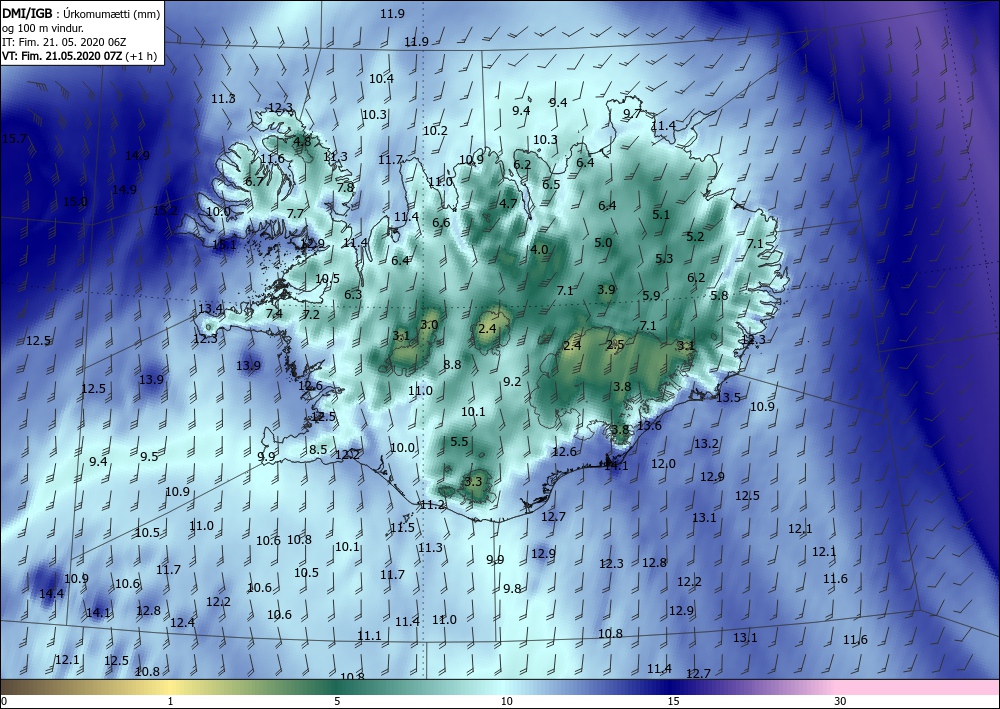Click the 14.4 value in southwest corner
This screenshot has height=709, width=1000.
click(x=52, y=594)
